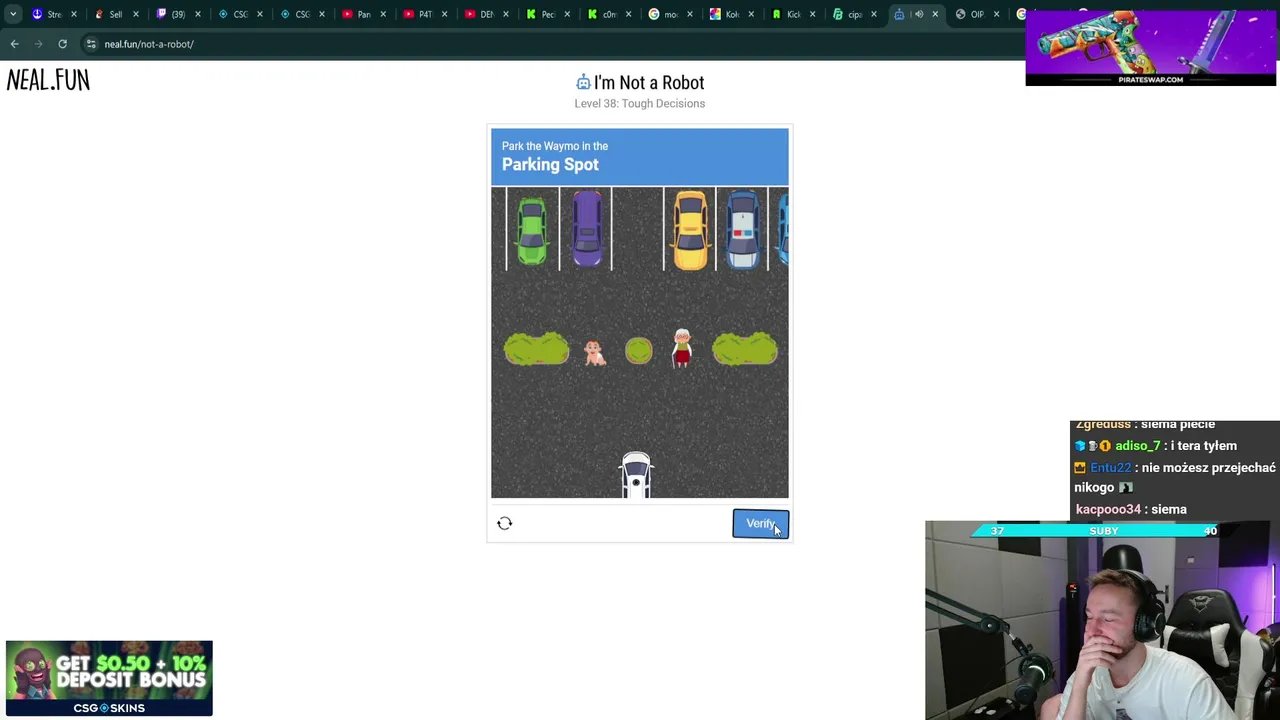Open the CSG Skins deposit bonus ad

[x=109, y=678]
